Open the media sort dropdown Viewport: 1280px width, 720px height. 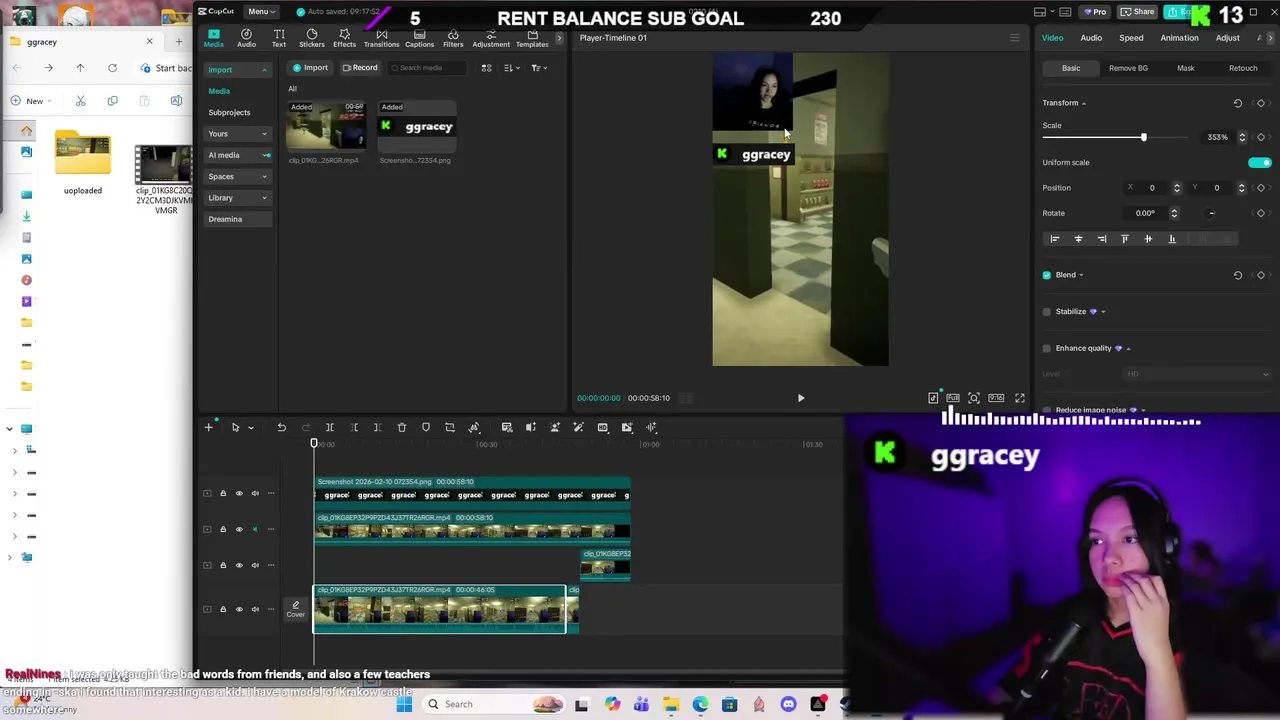pyautogui.click(x=510, y=68)
